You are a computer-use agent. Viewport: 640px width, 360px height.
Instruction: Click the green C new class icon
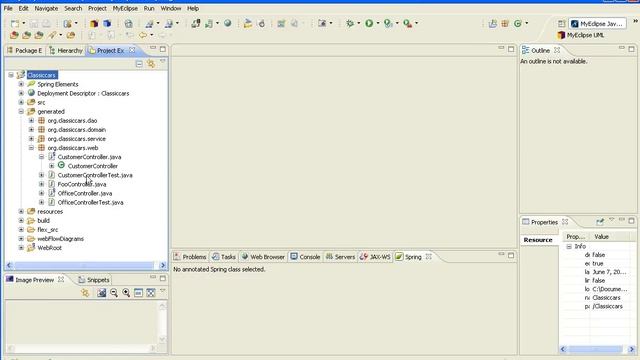[x=518, y=24]
